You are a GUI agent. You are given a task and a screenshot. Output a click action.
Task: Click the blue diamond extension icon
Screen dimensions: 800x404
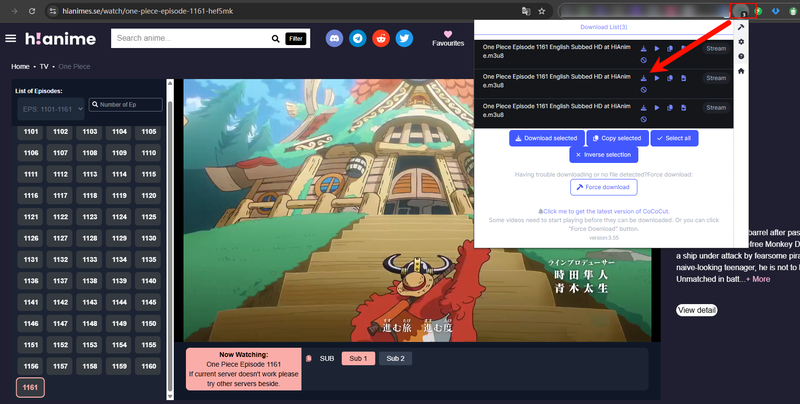(776, 11)
